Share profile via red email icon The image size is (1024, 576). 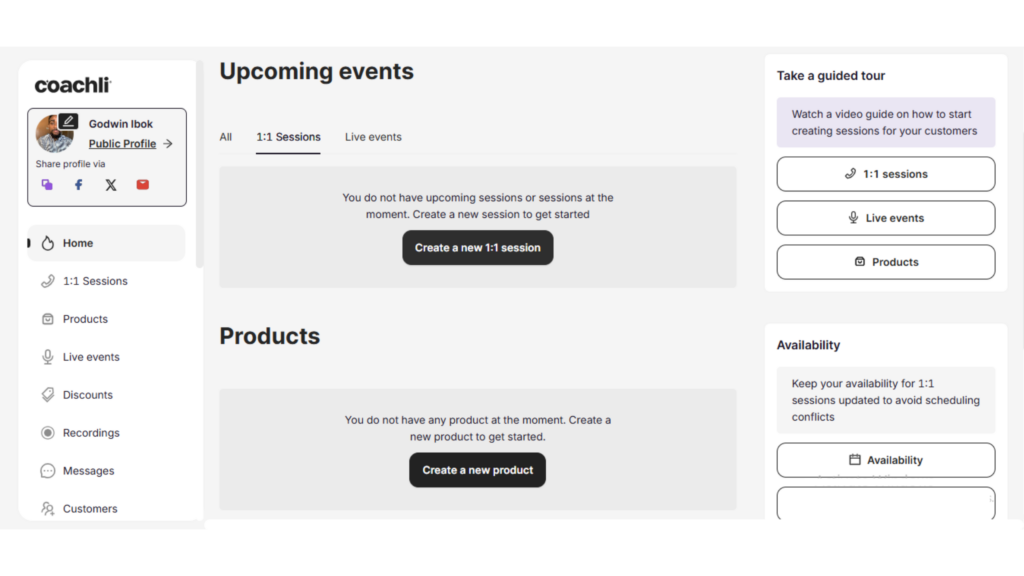pyautogui.click(x=142, y=185)
